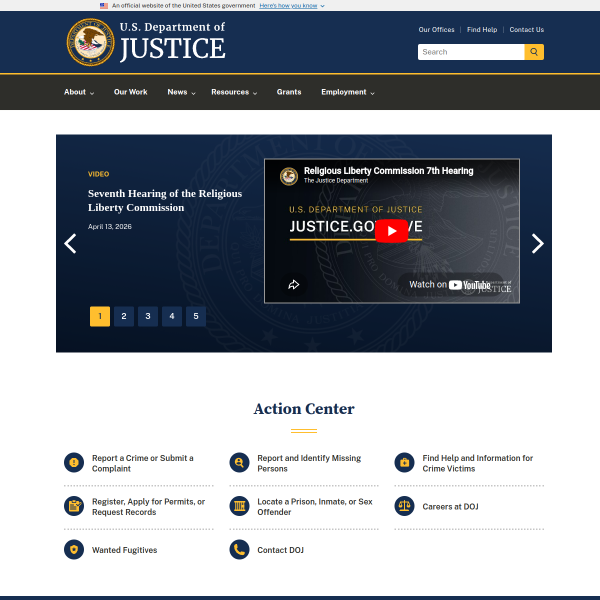
Task: Open the Find Help link
Action: (482, 30)
